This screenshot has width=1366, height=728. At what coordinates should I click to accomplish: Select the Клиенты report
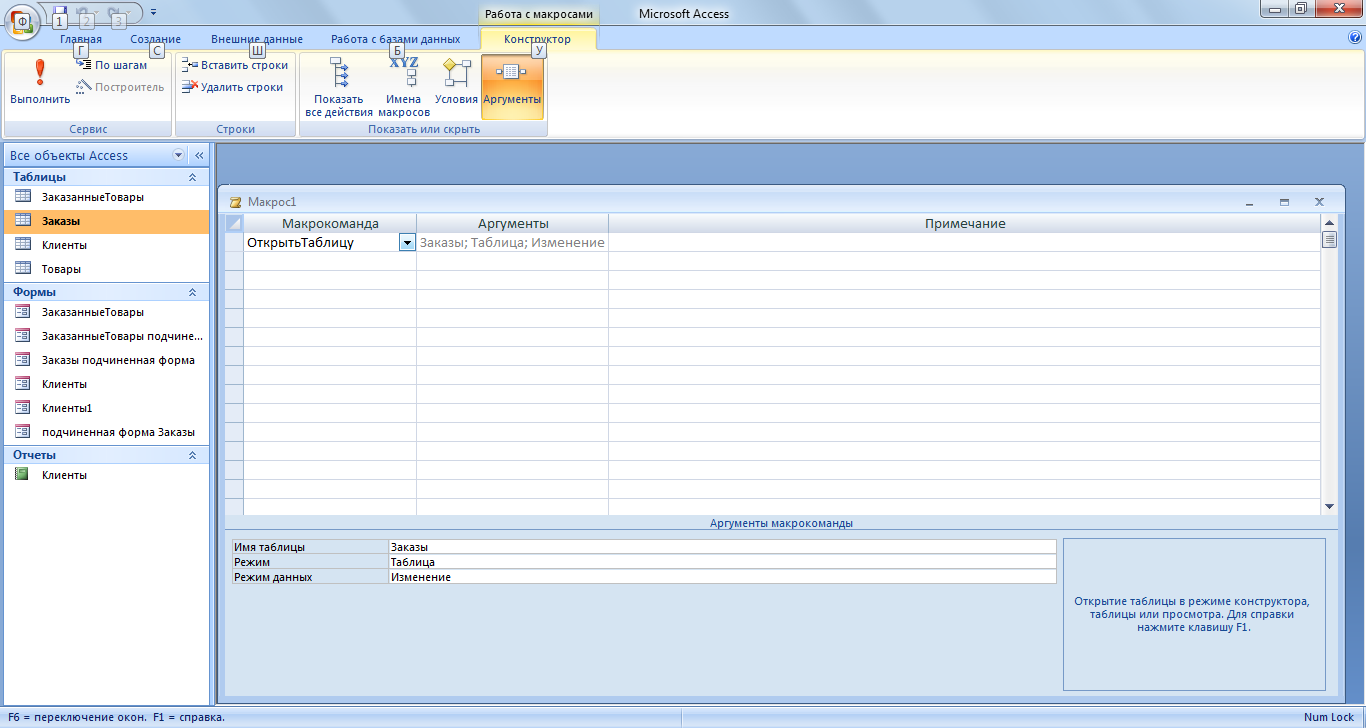coord(106,475)
